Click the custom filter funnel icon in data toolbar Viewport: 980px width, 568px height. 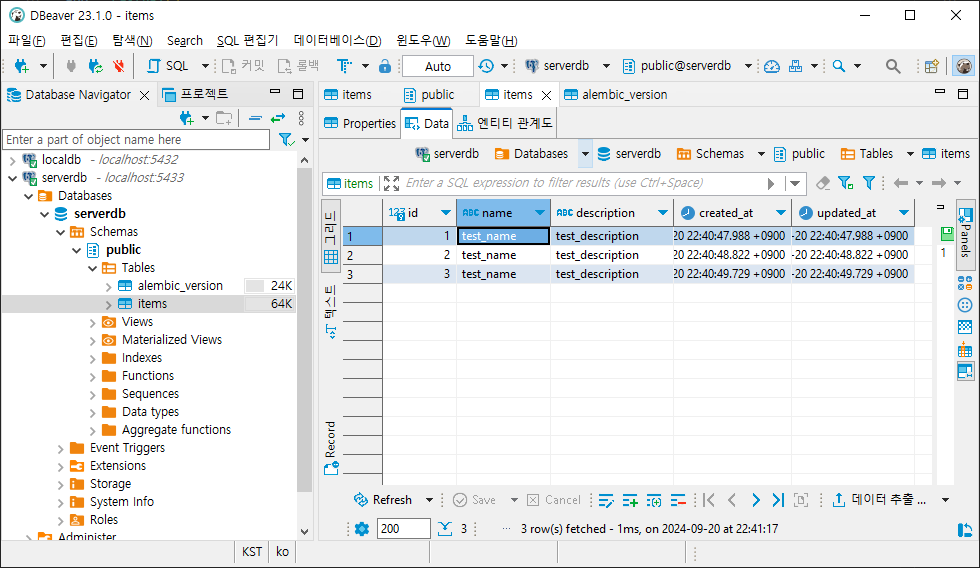(x=869, y=183)
